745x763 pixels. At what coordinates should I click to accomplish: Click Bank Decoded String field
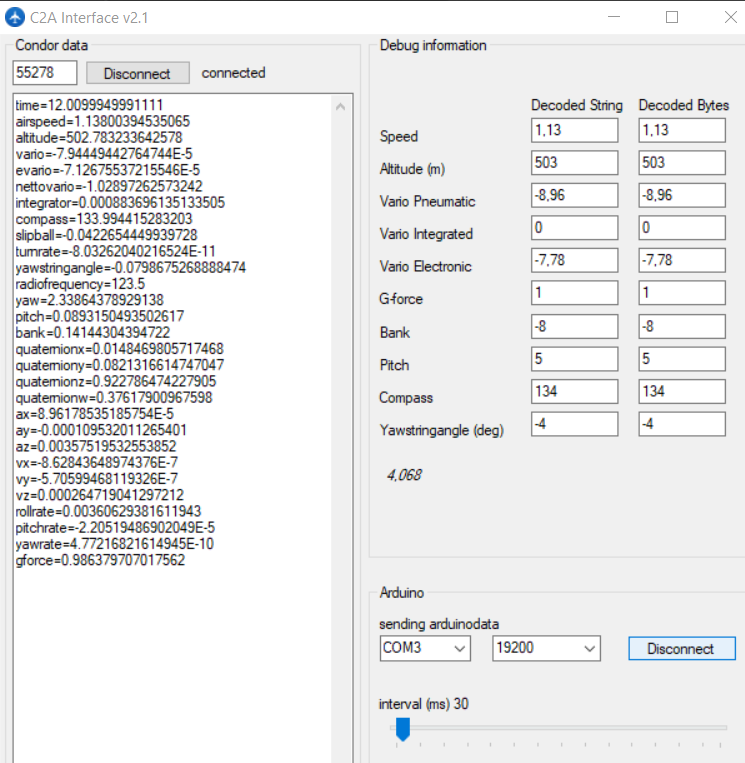[575, 326]
